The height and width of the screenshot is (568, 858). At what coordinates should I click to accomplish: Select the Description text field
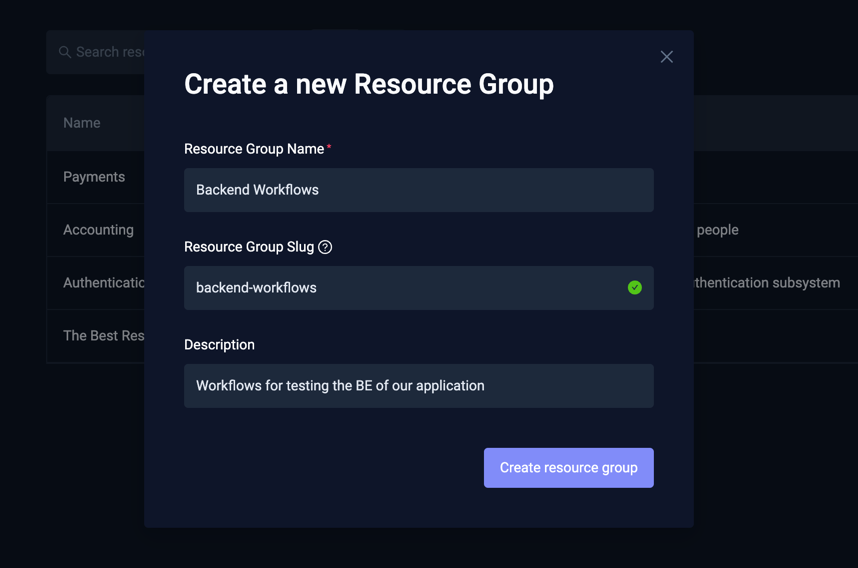tap(418, 386)
